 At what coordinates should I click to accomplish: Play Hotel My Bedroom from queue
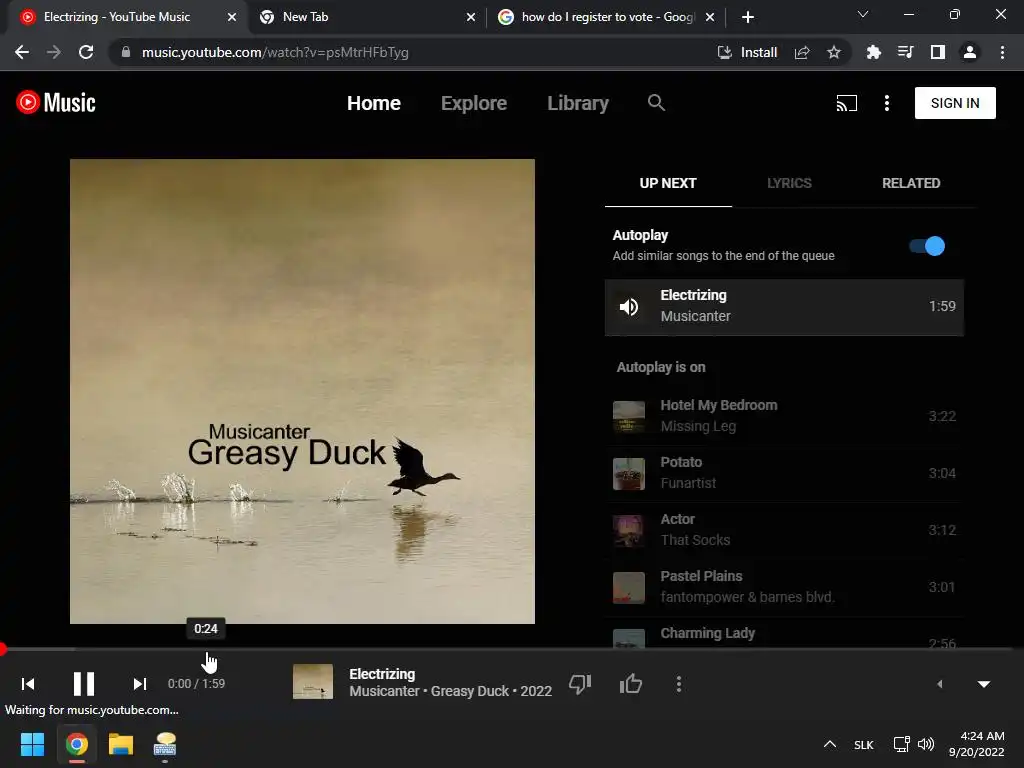[x=784, y=416]
